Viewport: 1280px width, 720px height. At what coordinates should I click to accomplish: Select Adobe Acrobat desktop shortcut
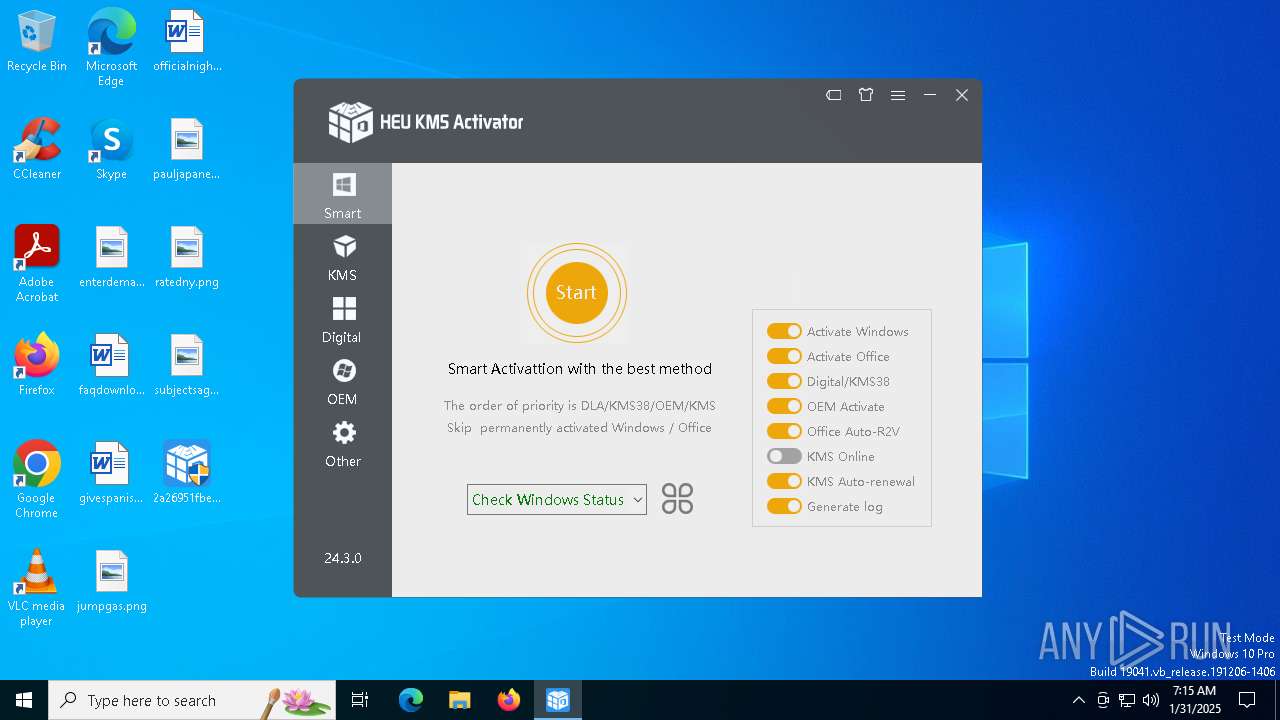(x=37, y=264)
